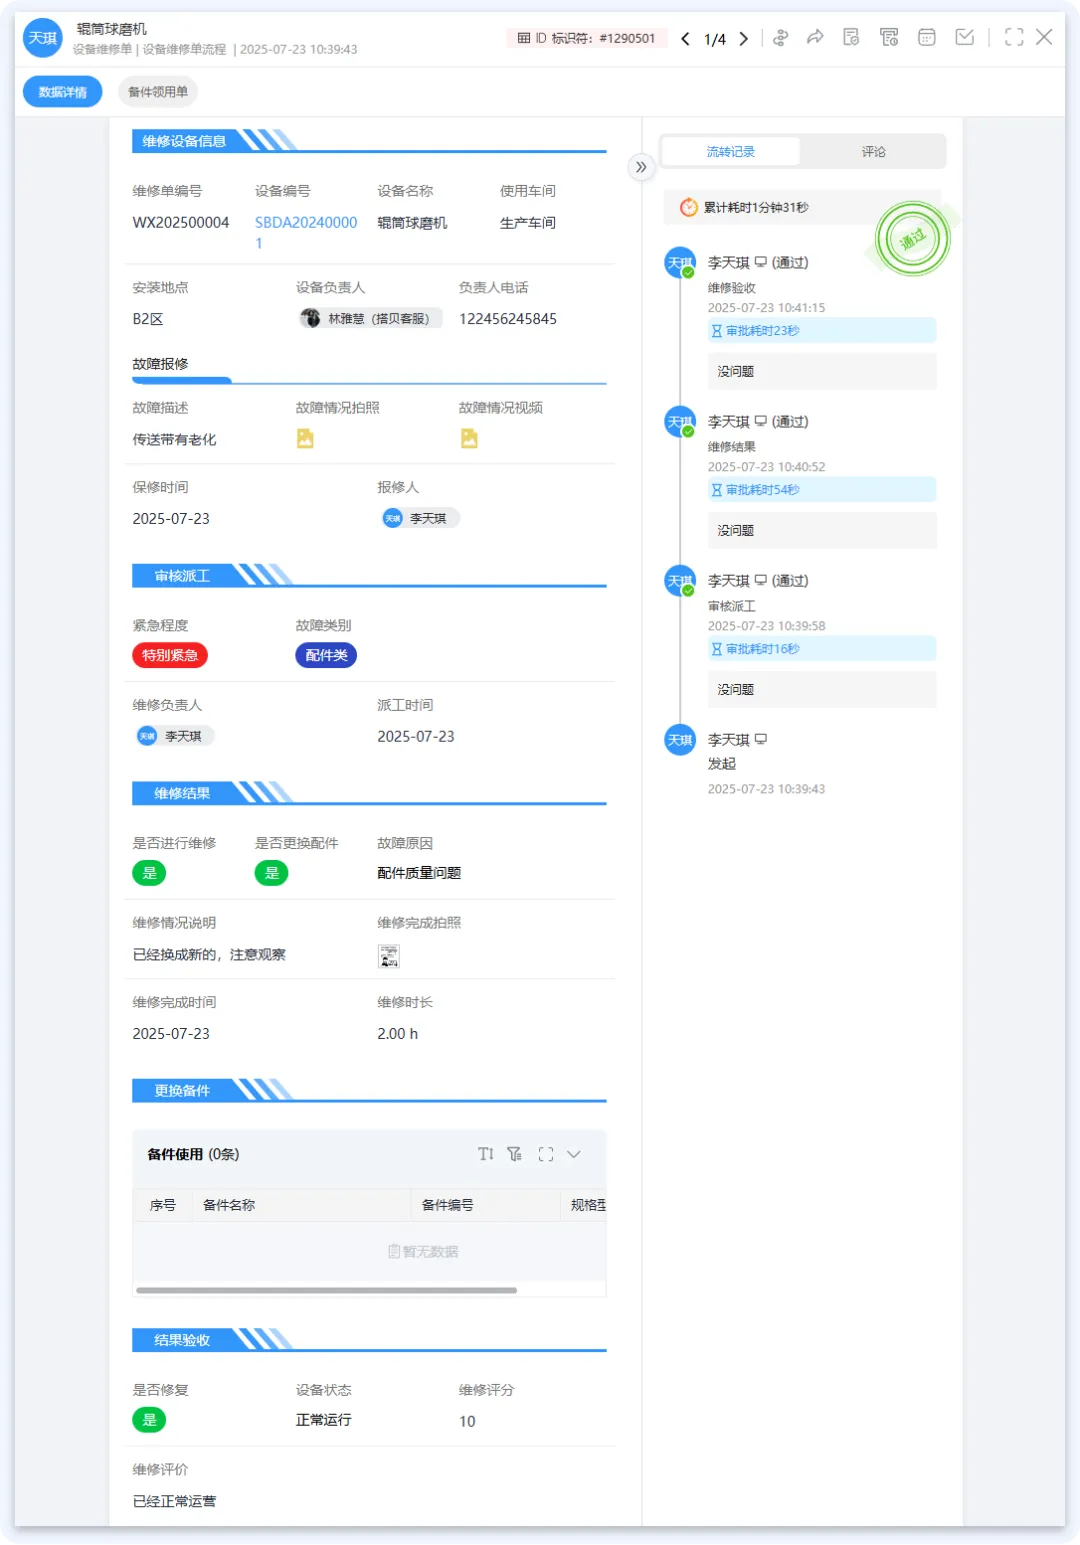This screenshot has width=1080, height=1545.
Task: Click the calendar icon in top toolbar
Action: (x=927, y=38)
